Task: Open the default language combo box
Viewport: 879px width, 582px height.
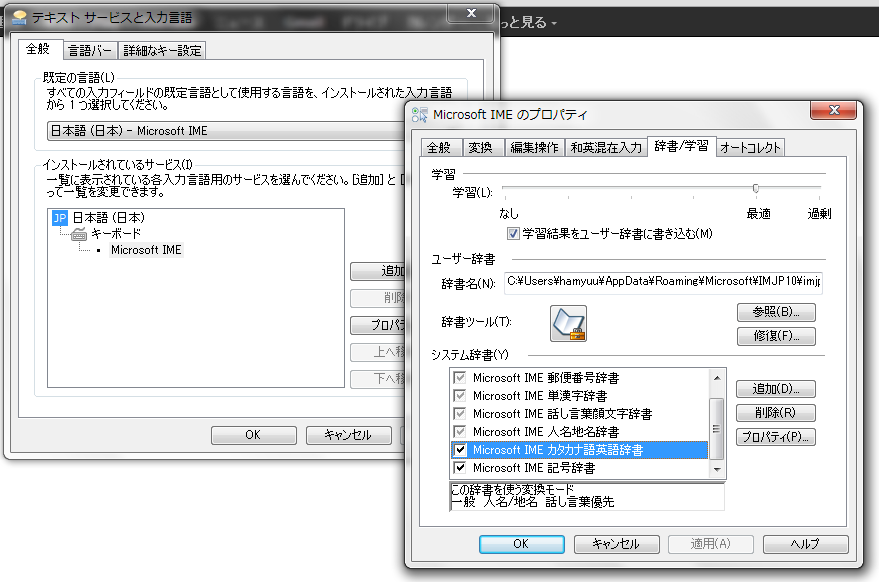Action: 226,131
